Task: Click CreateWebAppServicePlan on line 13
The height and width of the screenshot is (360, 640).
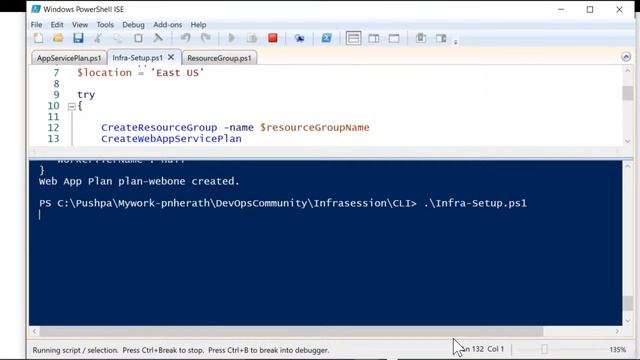Action: (x=171, y=138)
